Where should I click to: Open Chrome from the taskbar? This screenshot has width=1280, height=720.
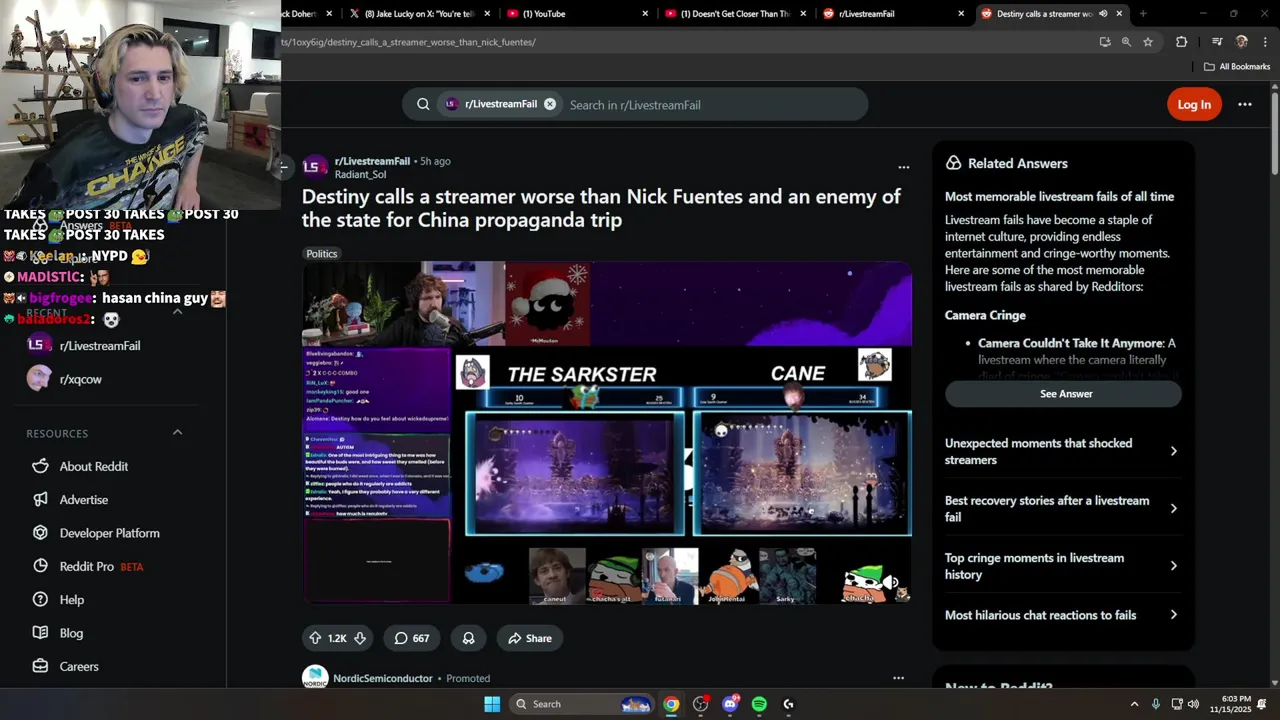click(x=671, y=704)
